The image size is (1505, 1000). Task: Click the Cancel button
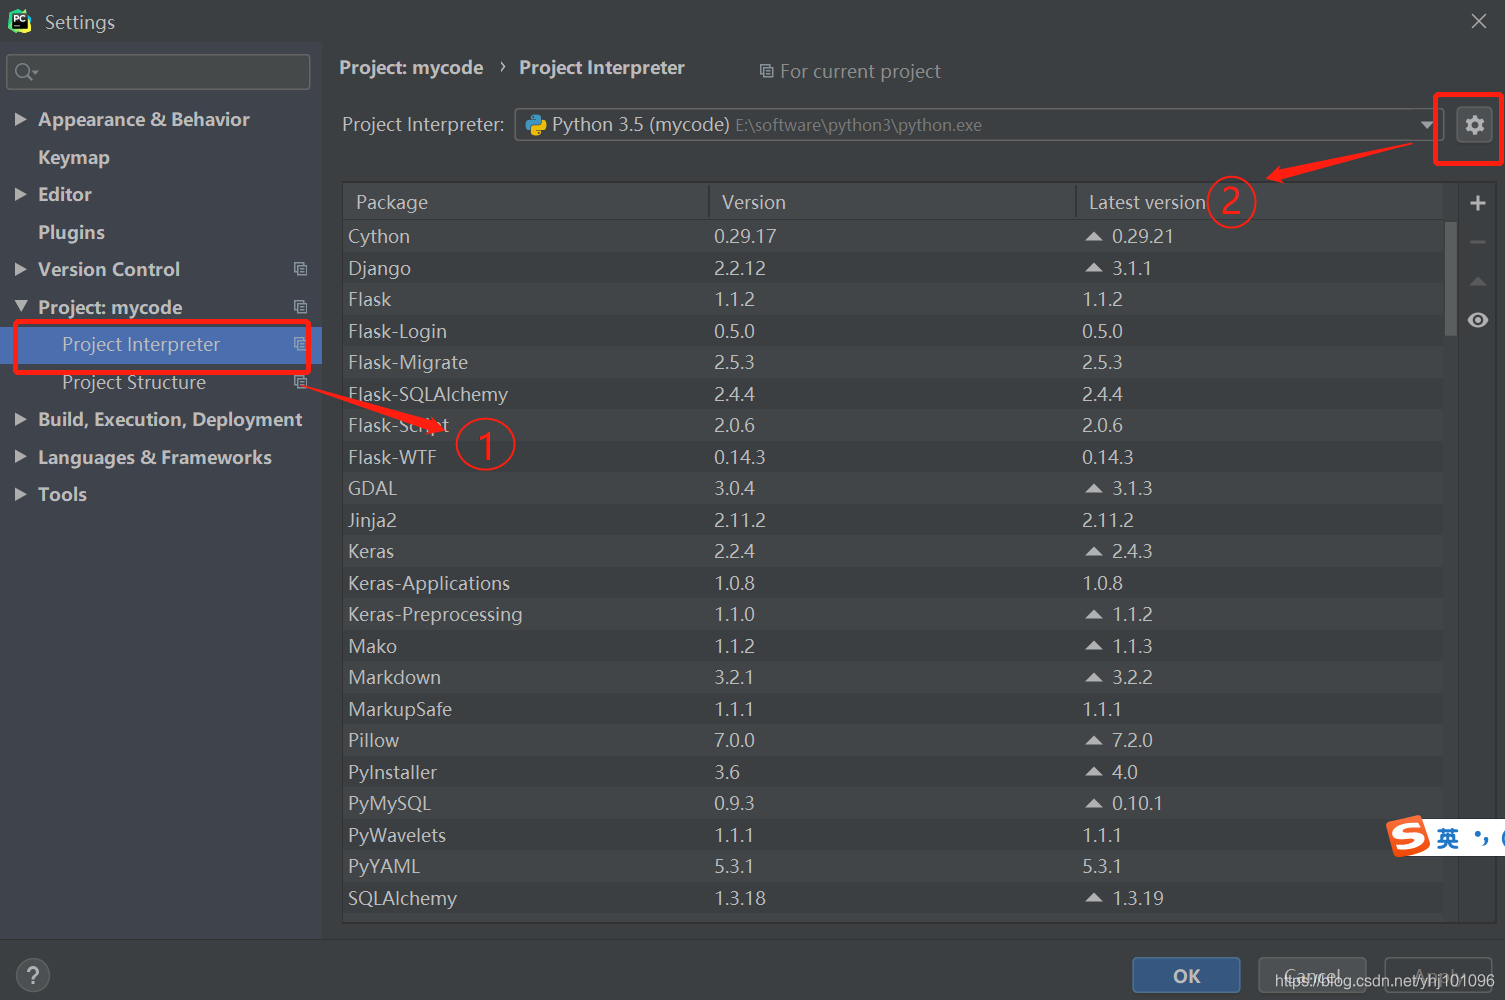[x=1311, y=975]
